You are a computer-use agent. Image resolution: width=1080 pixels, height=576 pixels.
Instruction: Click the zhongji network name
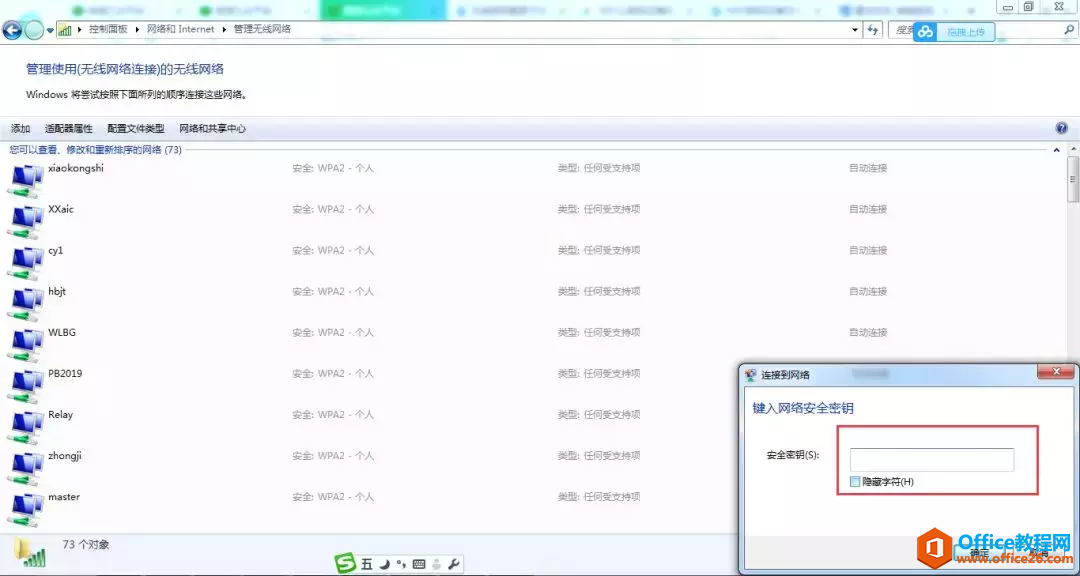coord(65,455)
